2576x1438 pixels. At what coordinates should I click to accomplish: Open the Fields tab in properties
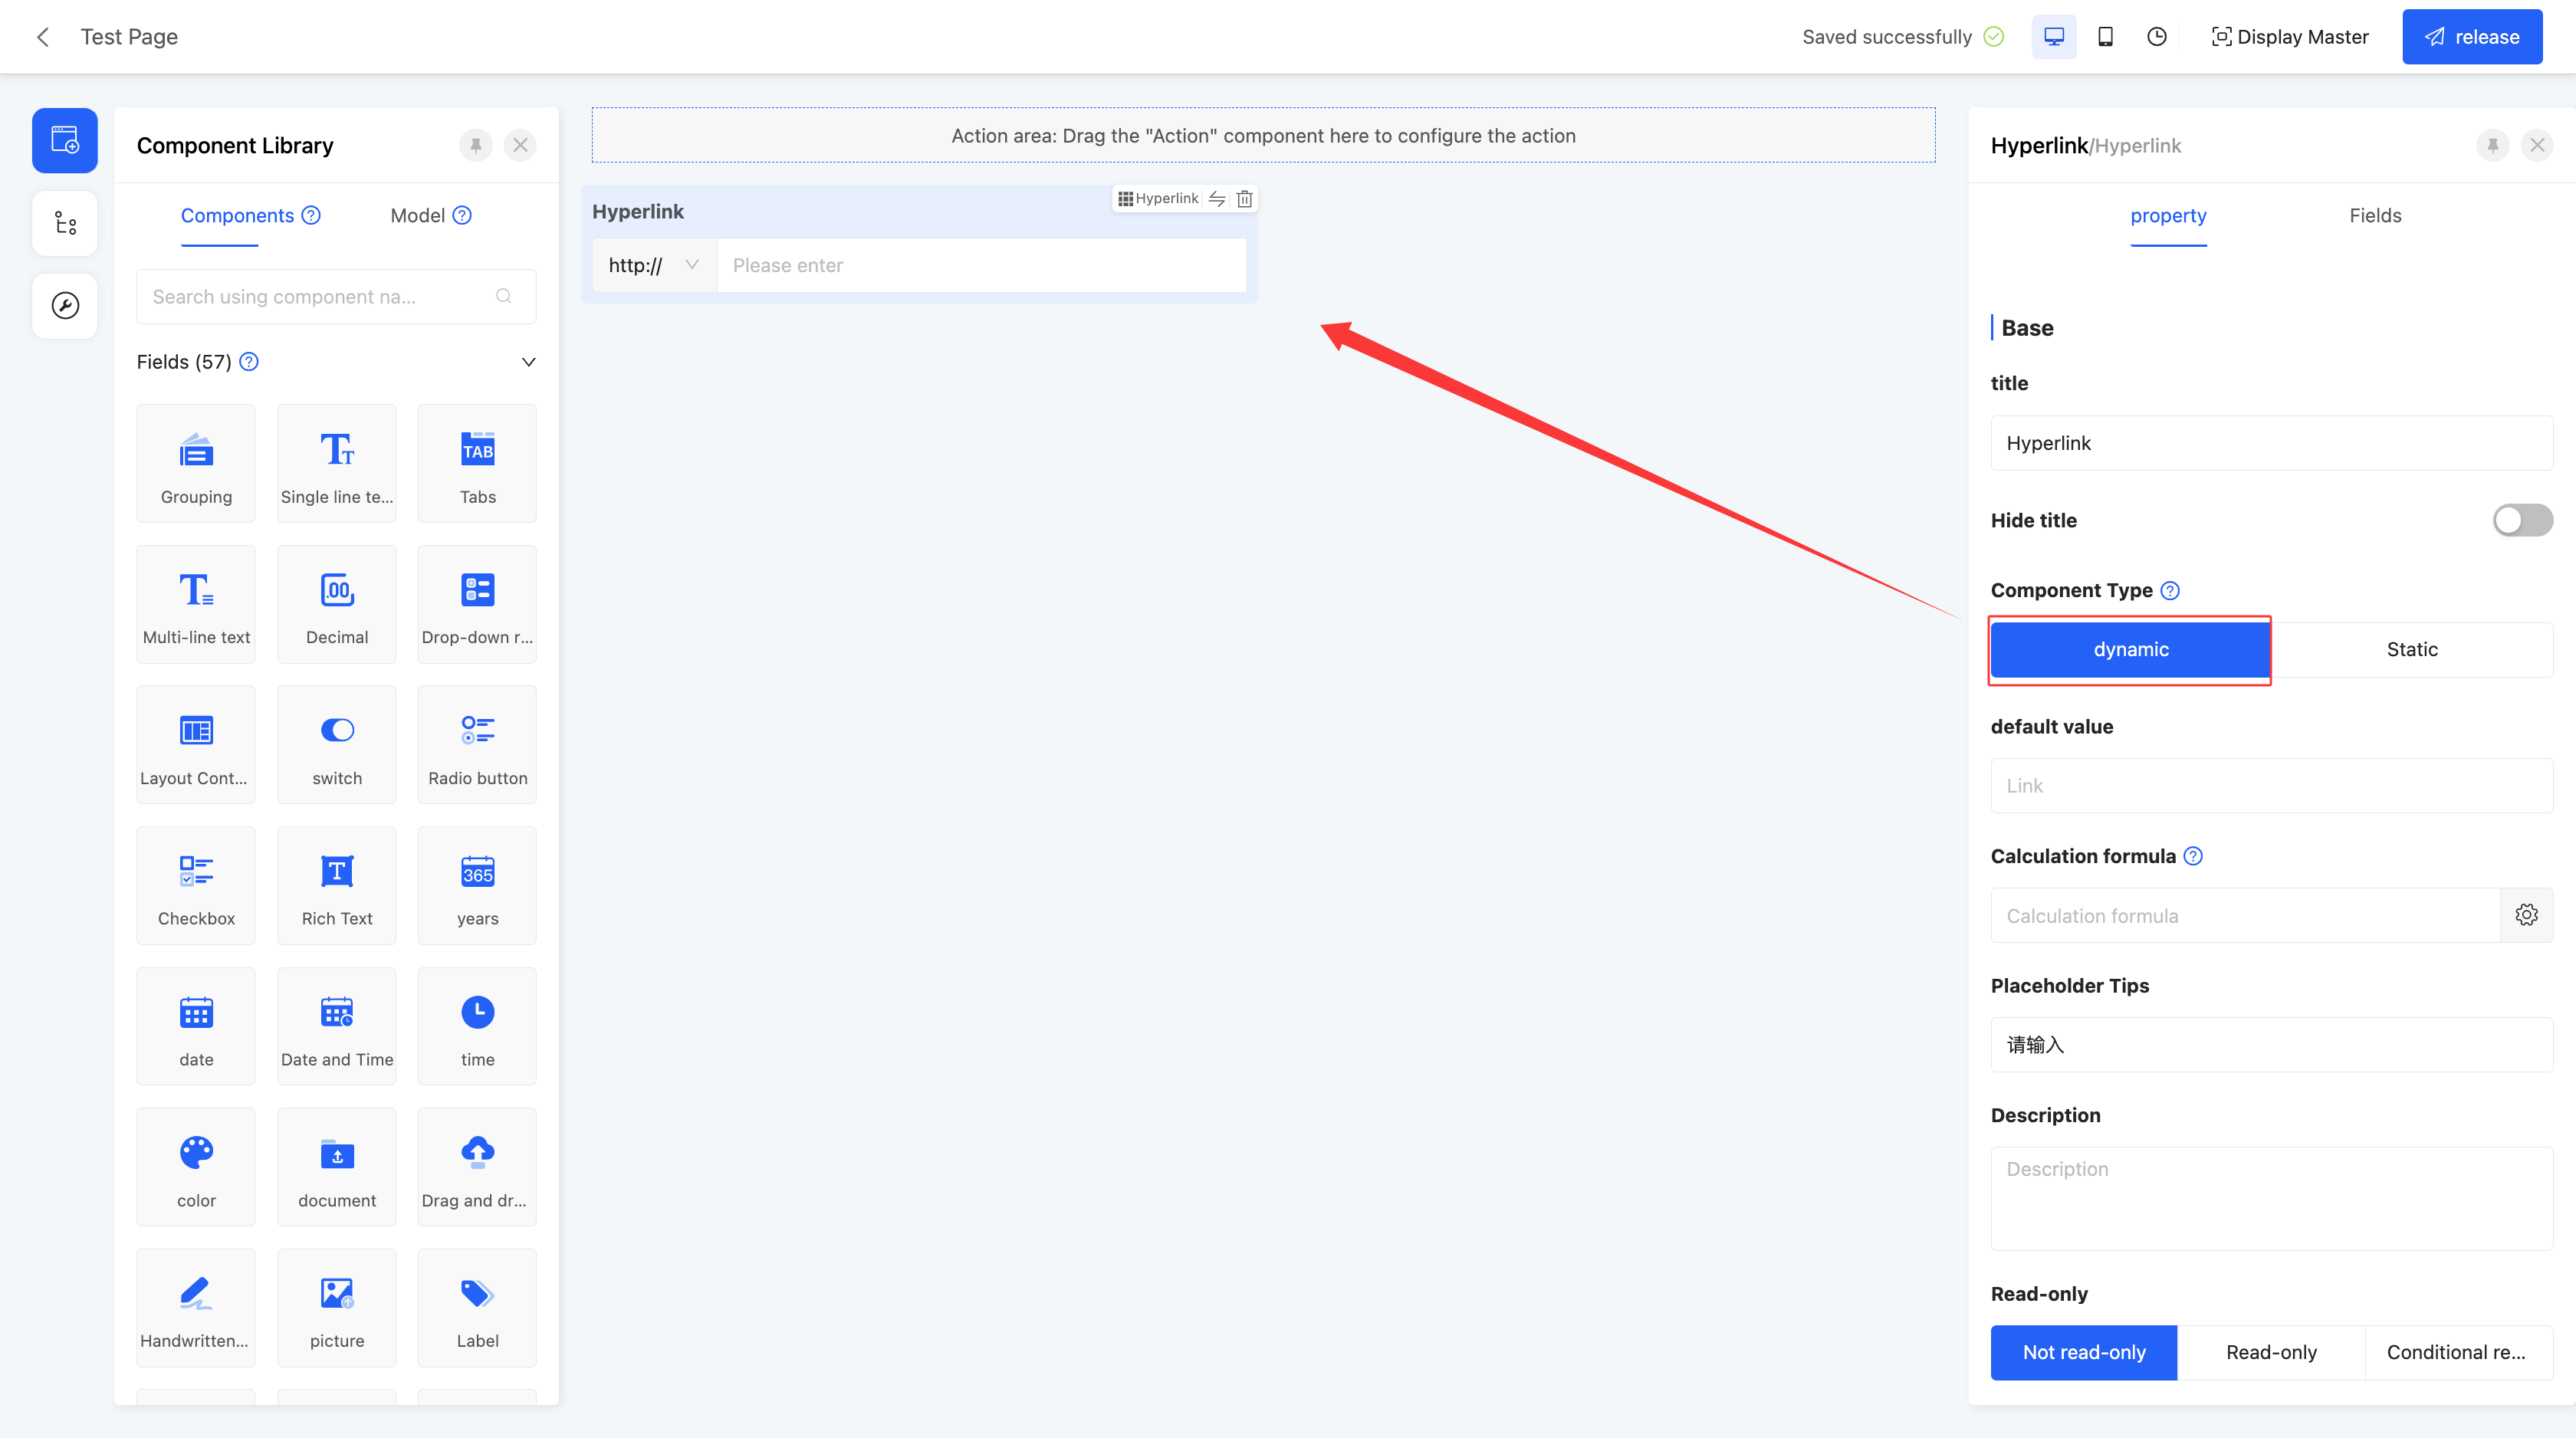pos(2374,216)
